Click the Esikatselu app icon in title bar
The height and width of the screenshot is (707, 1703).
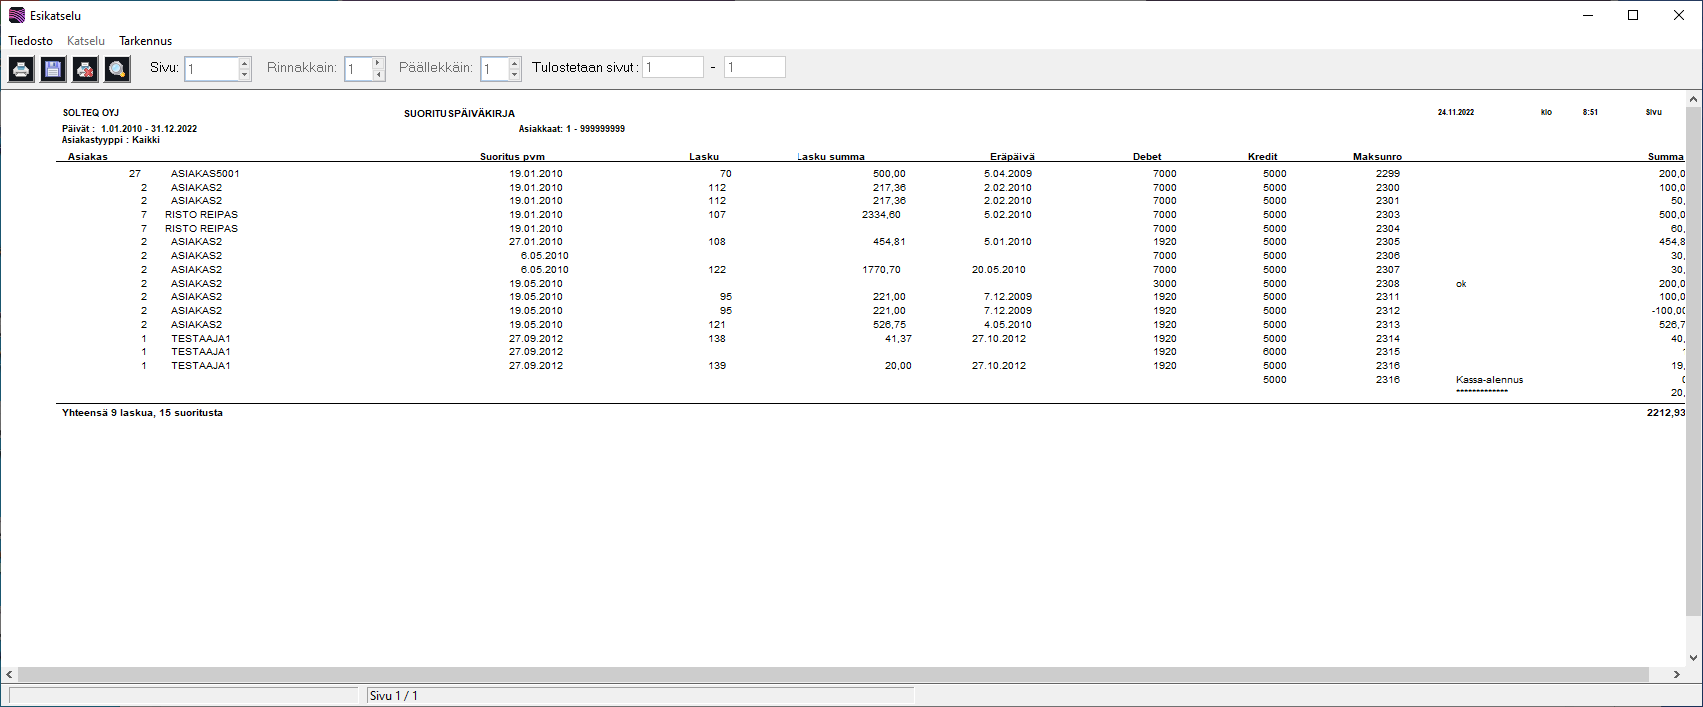(16, 15)
